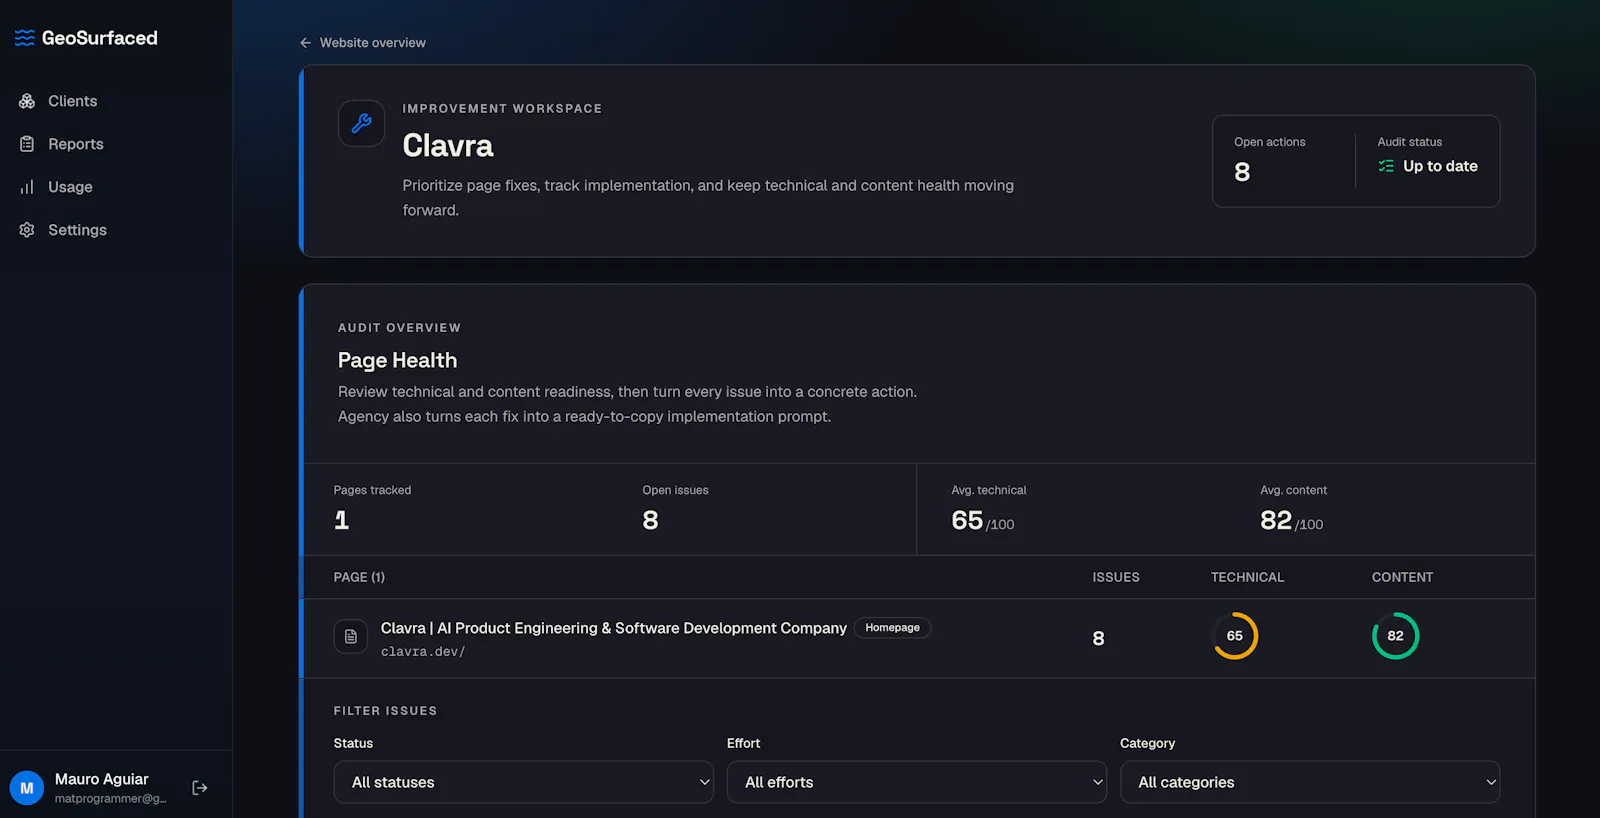Click the Settings gear icon
1600x818 pixels.
[27, 230]
